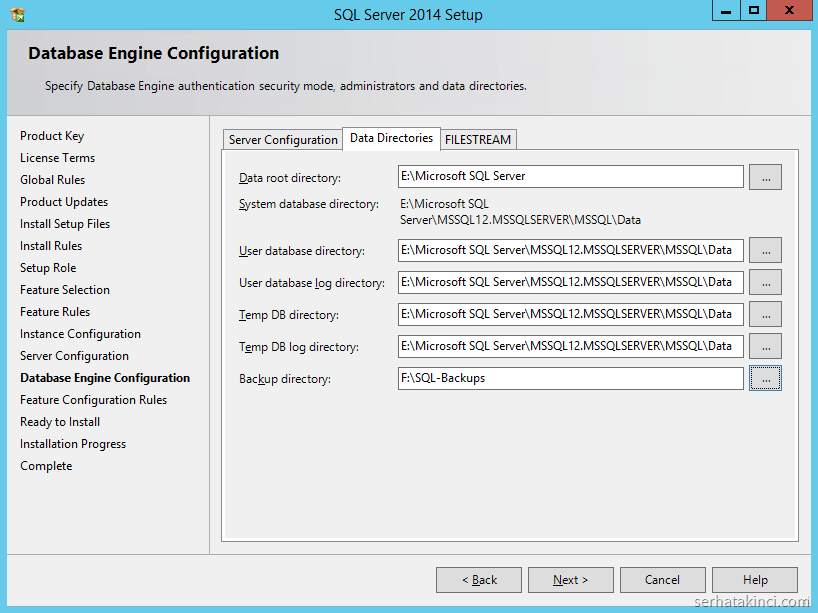Browse for Backup directory

[x=765, y=378]
